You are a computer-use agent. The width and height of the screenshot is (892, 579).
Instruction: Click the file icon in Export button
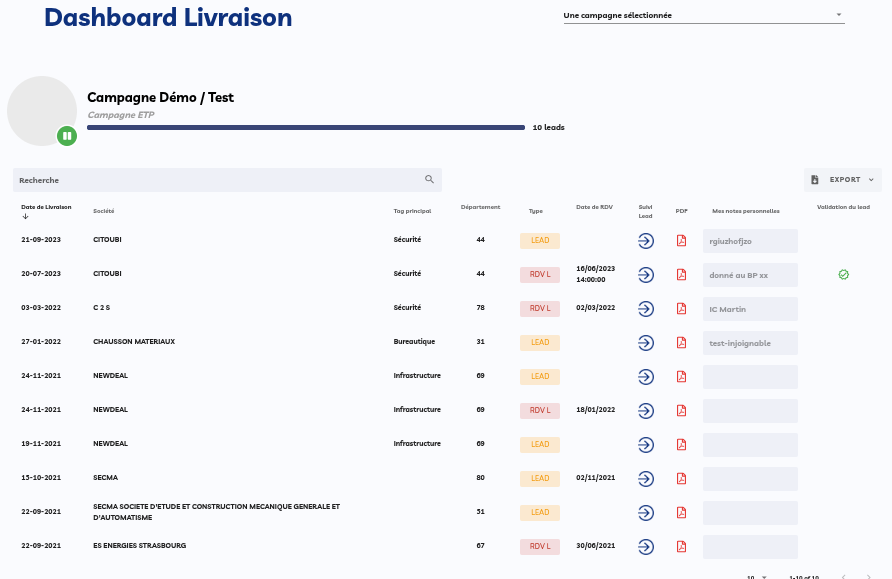[815, 180]
